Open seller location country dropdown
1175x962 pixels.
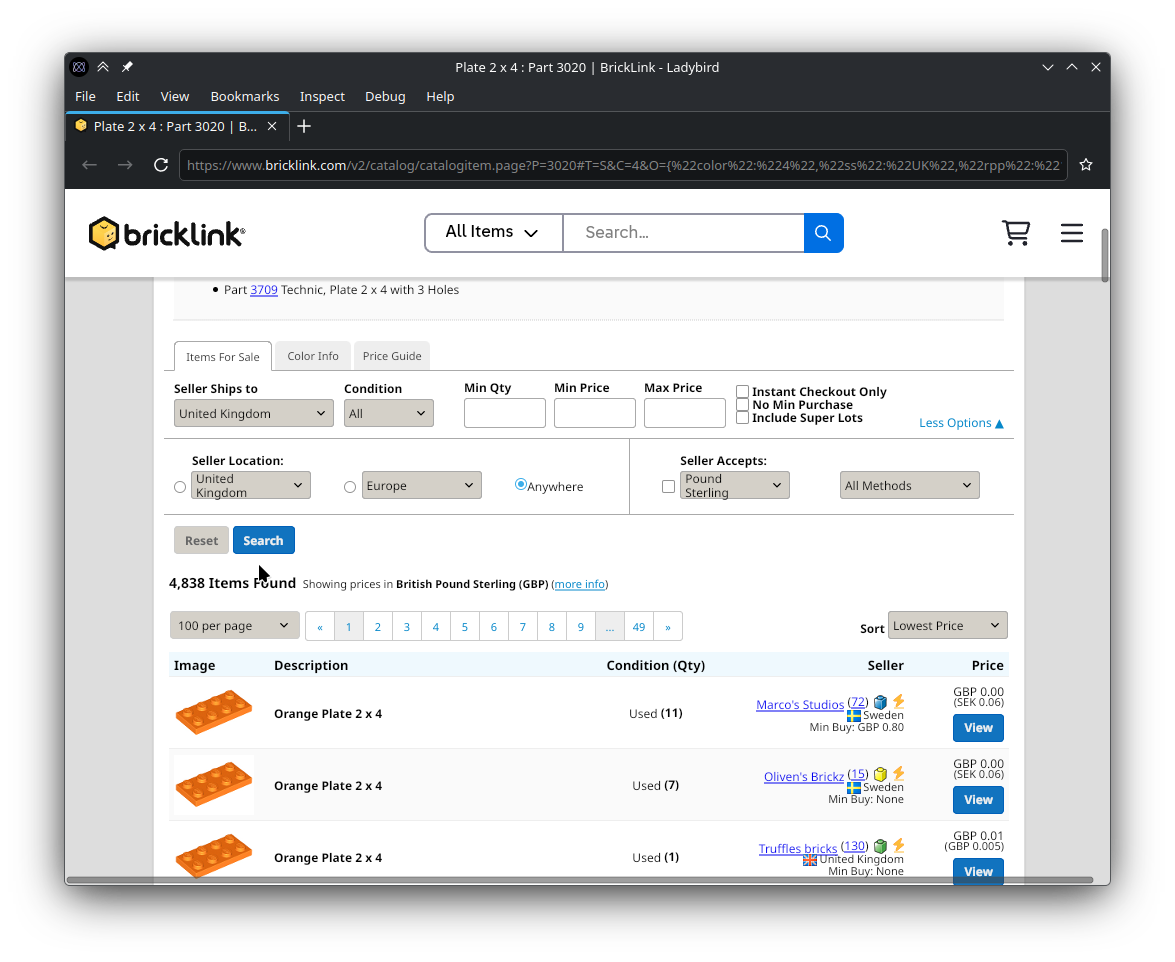(x=250, y=485)
